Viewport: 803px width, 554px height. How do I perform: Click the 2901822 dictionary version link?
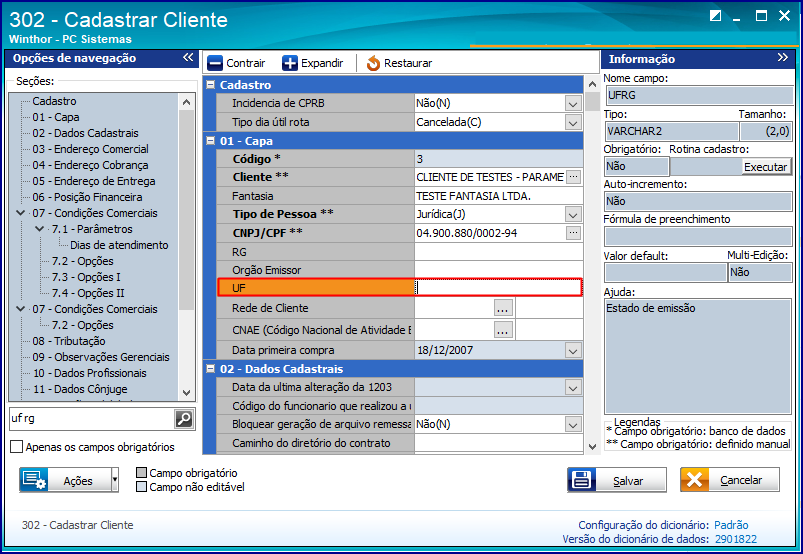click(x=735, y=539)
